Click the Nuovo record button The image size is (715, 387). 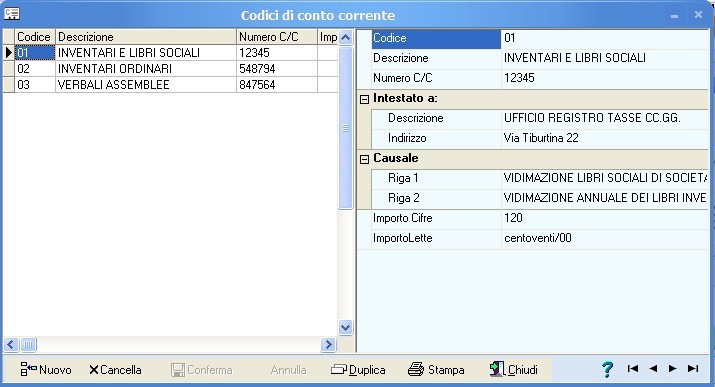point(46,369)
